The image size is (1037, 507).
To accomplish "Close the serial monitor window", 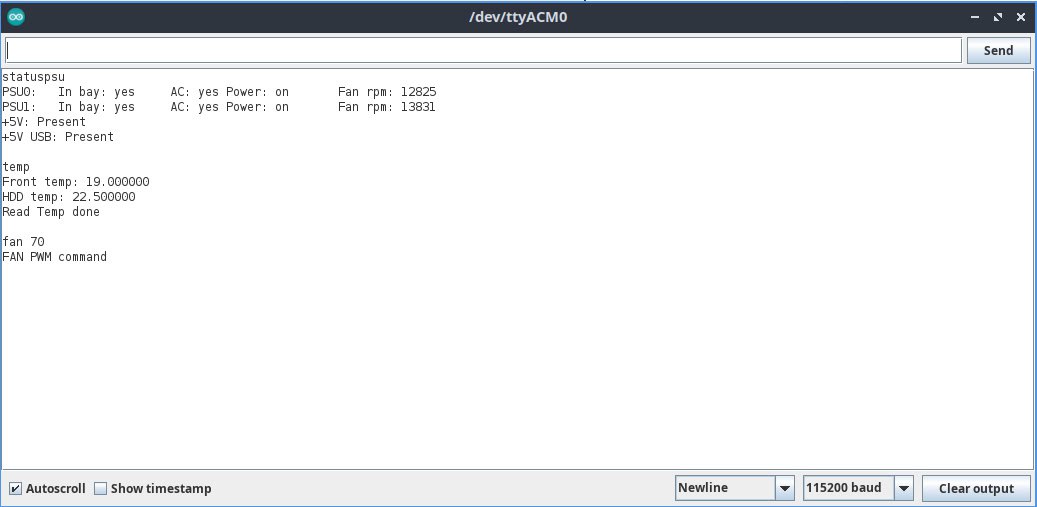I will [1020, 17].
